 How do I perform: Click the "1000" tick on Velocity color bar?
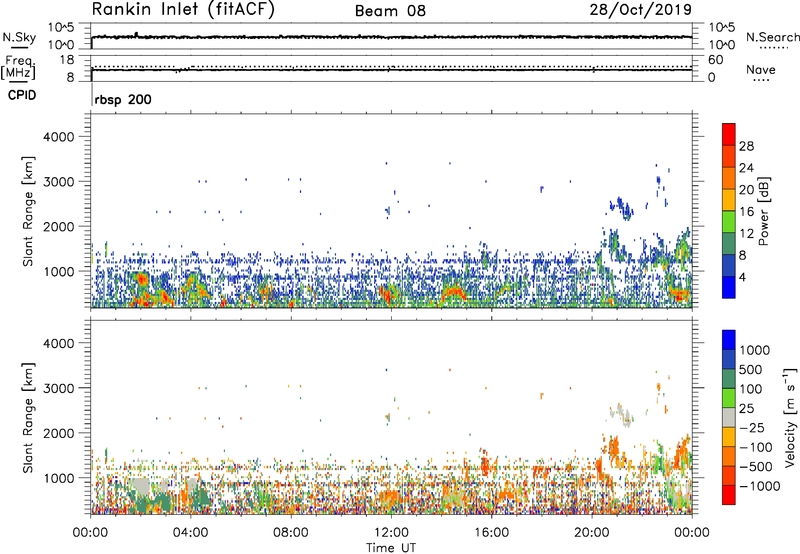pos(754,350)
